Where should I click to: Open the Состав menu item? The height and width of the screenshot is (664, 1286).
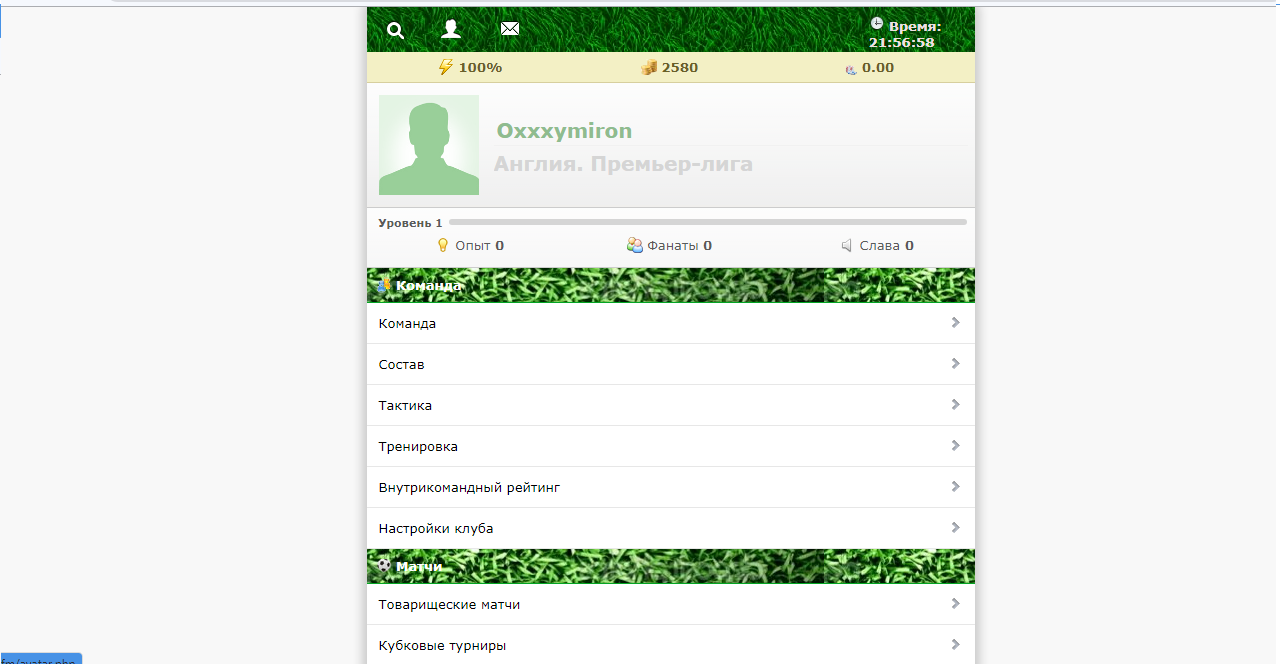402,364
